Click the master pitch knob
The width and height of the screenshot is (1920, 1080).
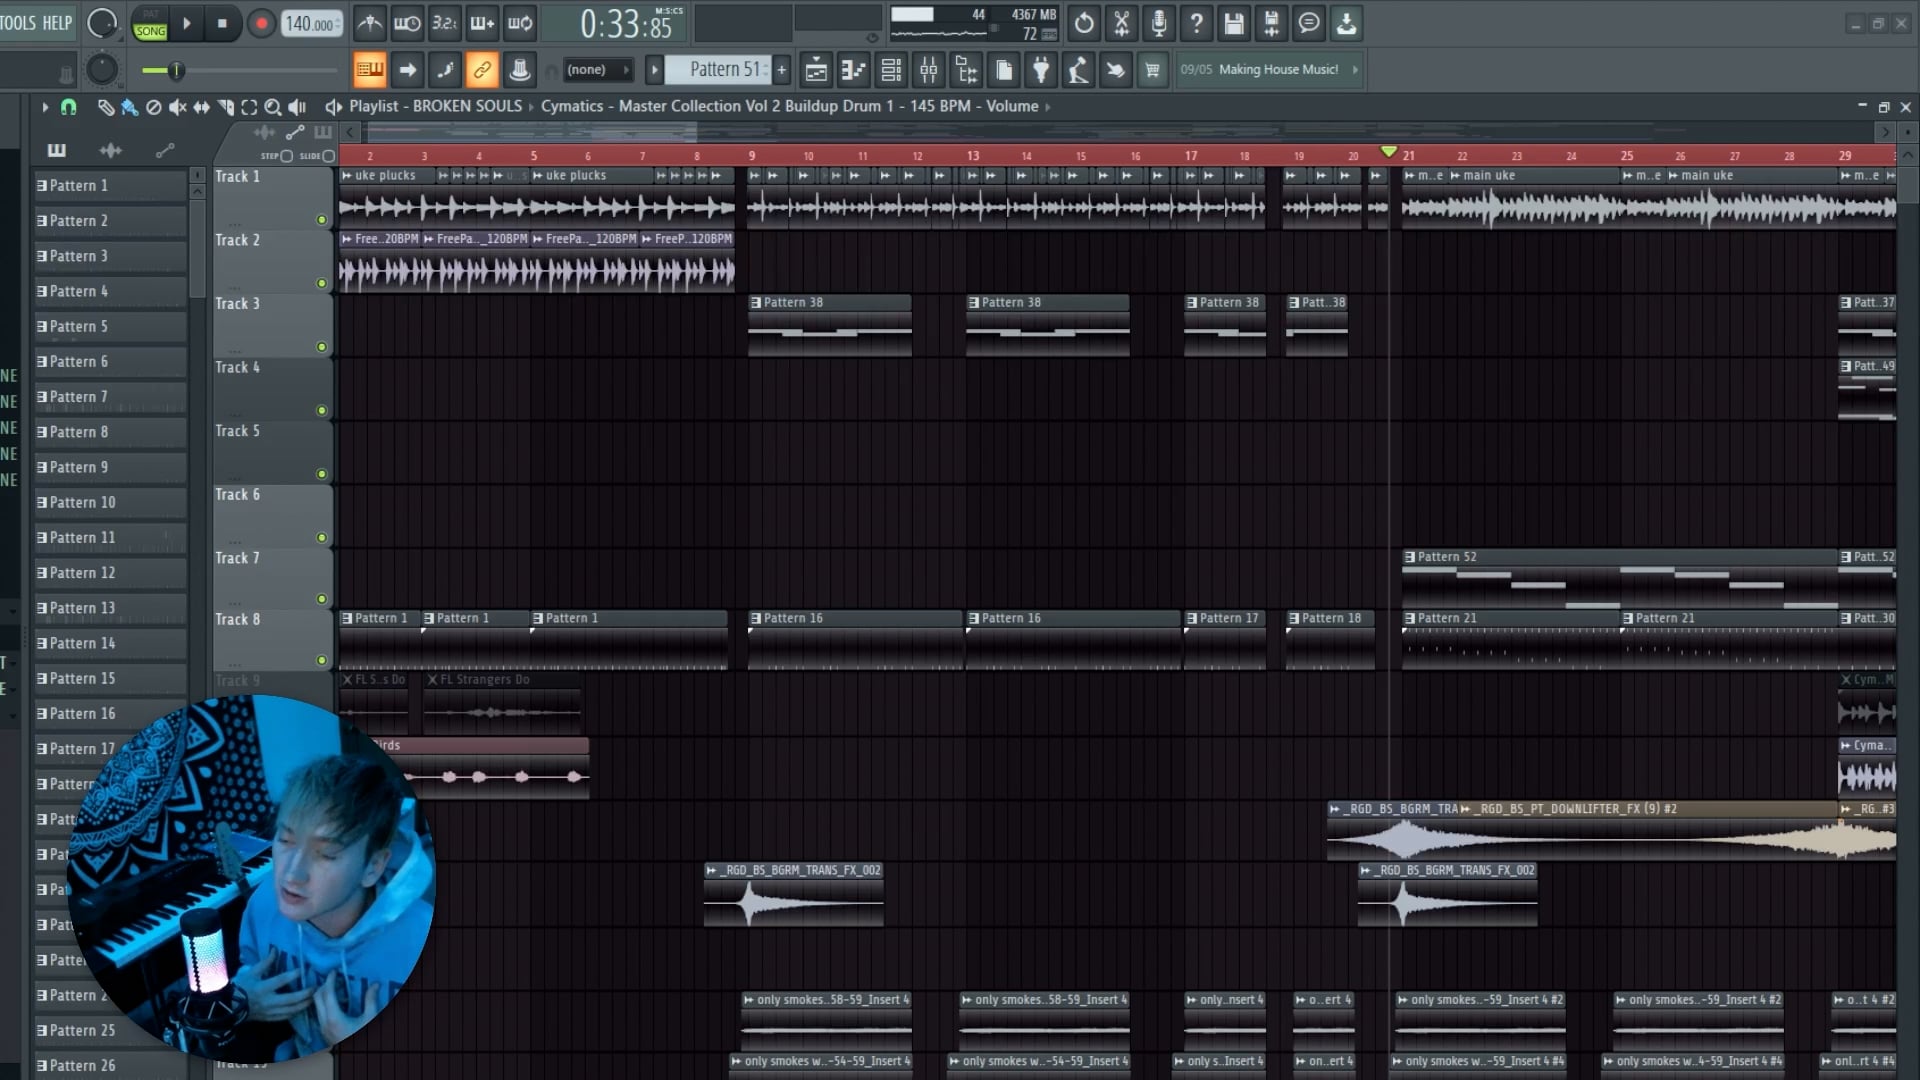[102, 70]
